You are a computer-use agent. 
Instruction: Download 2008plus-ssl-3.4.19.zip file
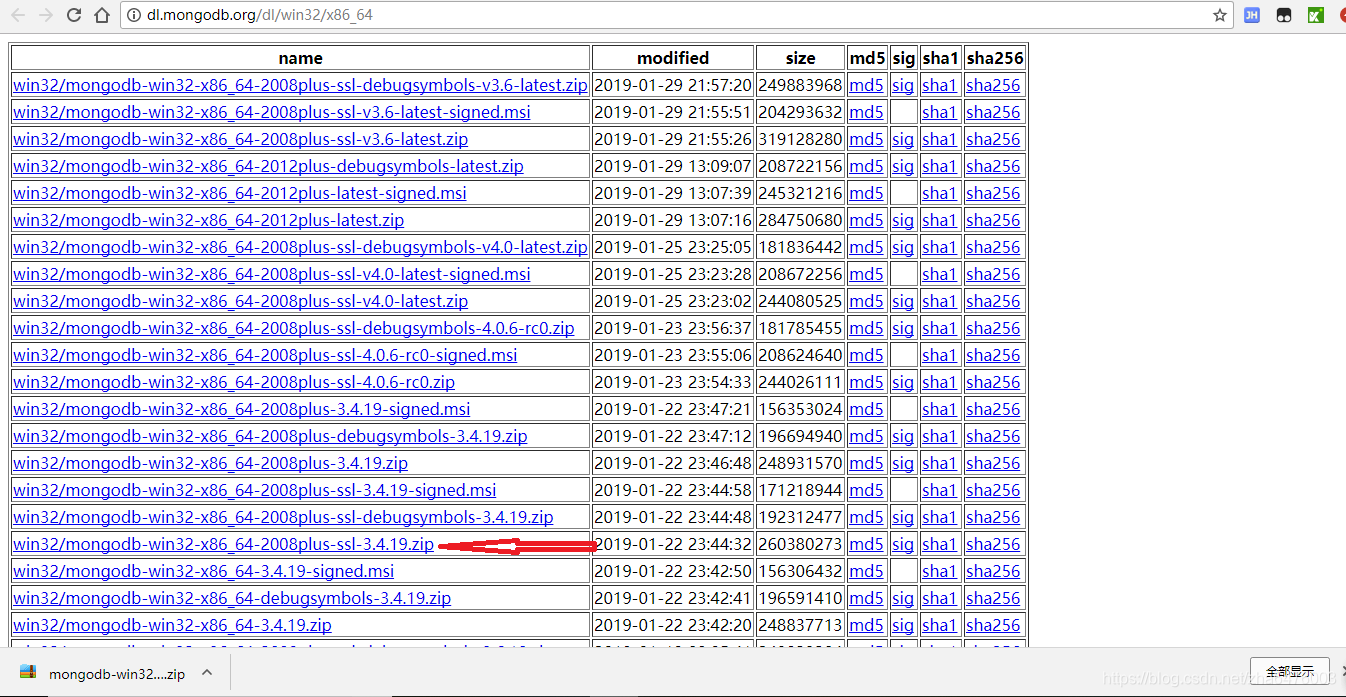[223, 544]
